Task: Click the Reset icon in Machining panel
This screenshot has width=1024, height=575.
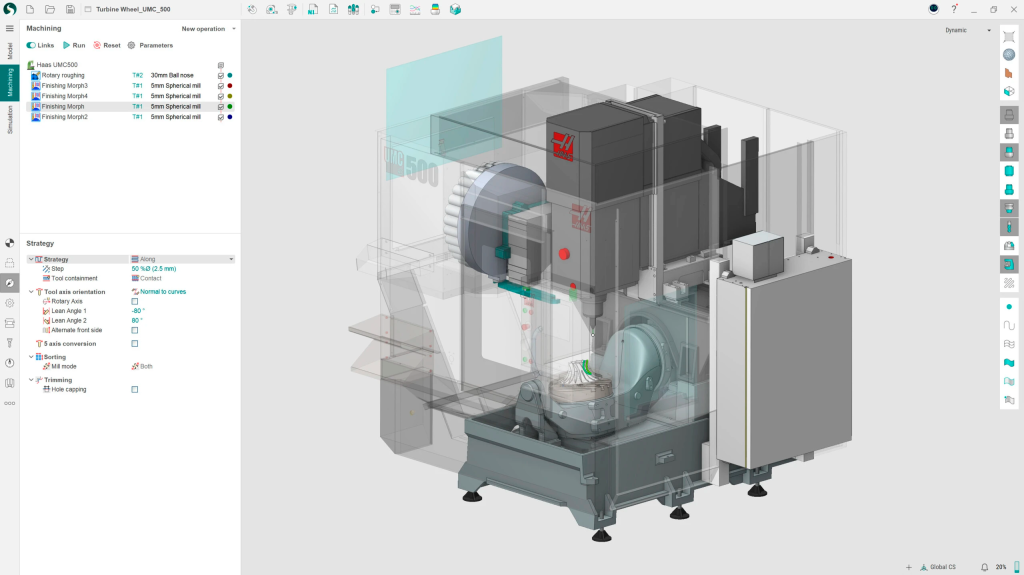Action: [x=97, y=45]
